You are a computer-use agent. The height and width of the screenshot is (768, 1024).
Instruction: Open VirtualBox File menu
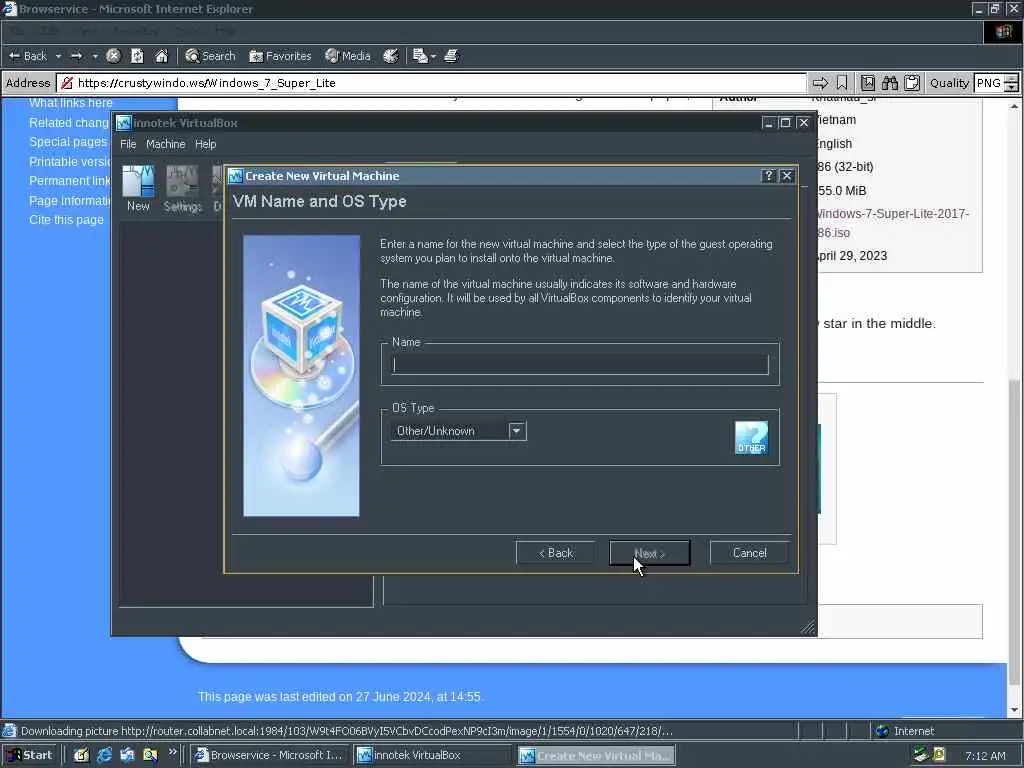tap(128, 144)
